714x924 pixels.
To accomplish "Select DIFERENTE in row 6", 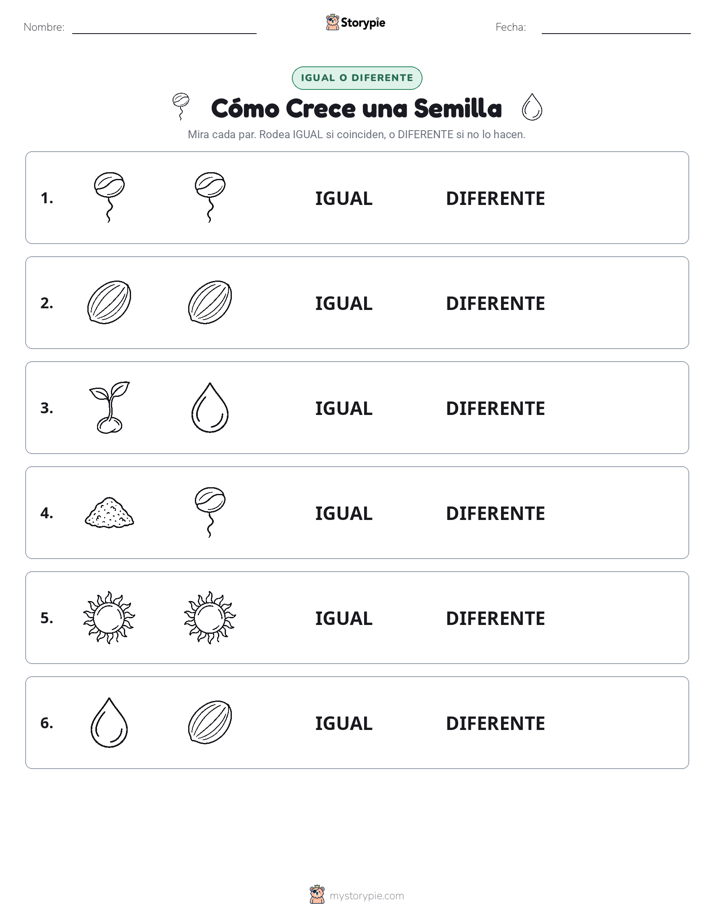I will 495,723.
